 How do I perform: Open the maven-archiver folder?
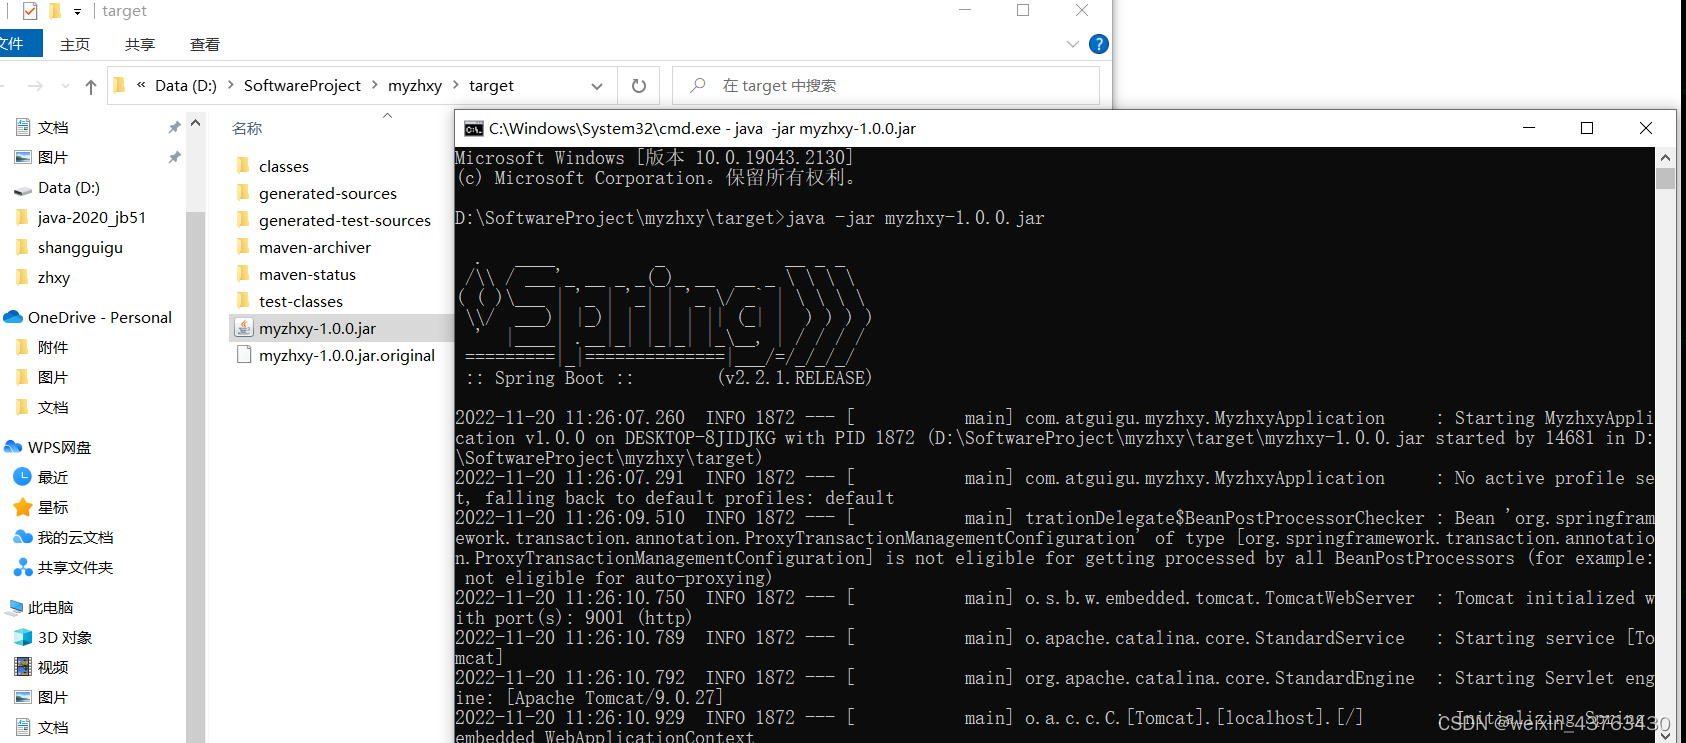pos(314,247)
